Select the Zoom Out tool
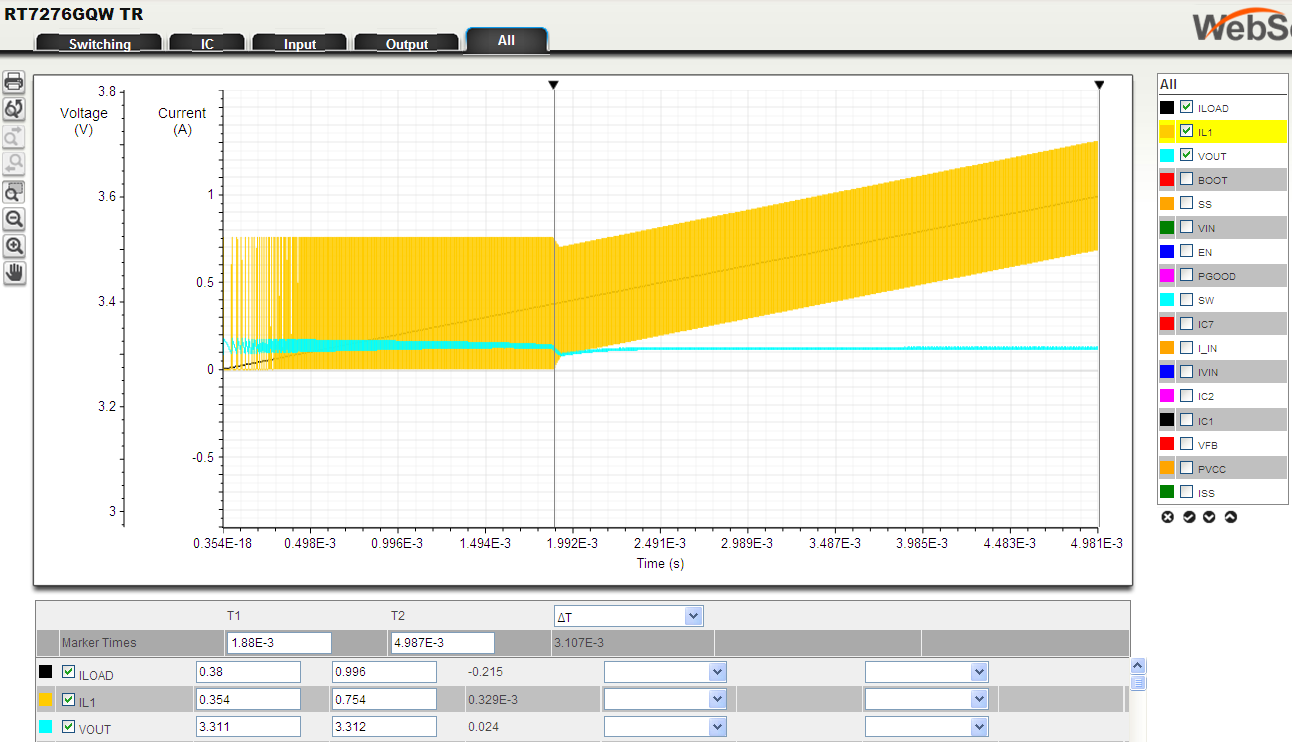 (x=13, y=219)
